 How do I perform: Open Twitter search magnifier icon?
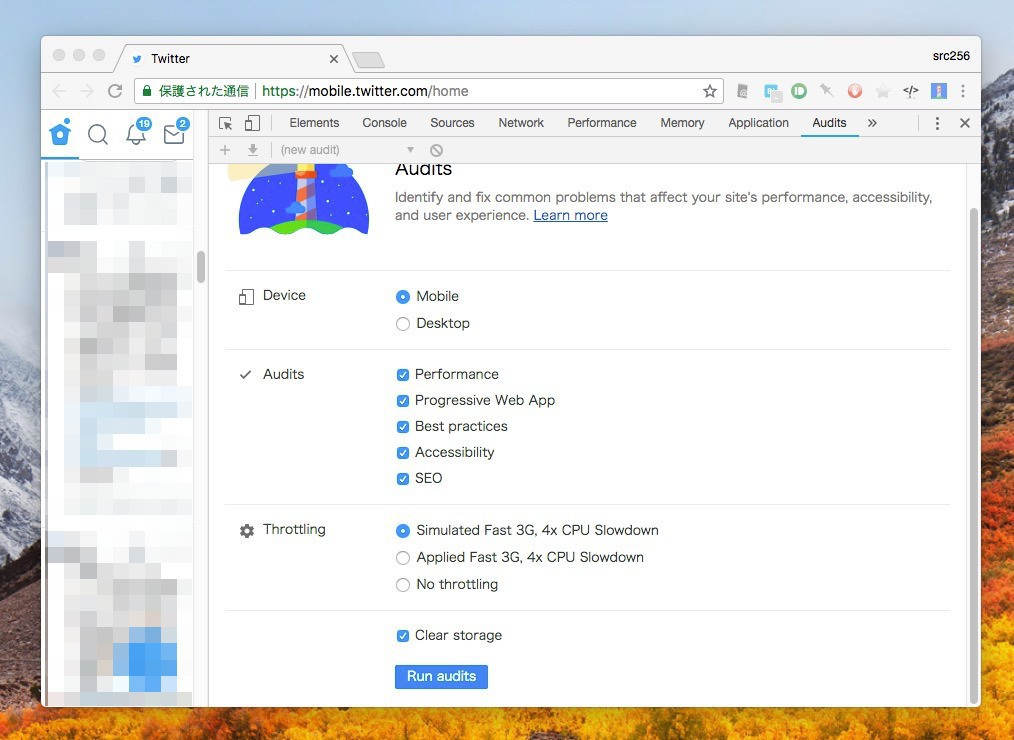[x=98, y=135]
